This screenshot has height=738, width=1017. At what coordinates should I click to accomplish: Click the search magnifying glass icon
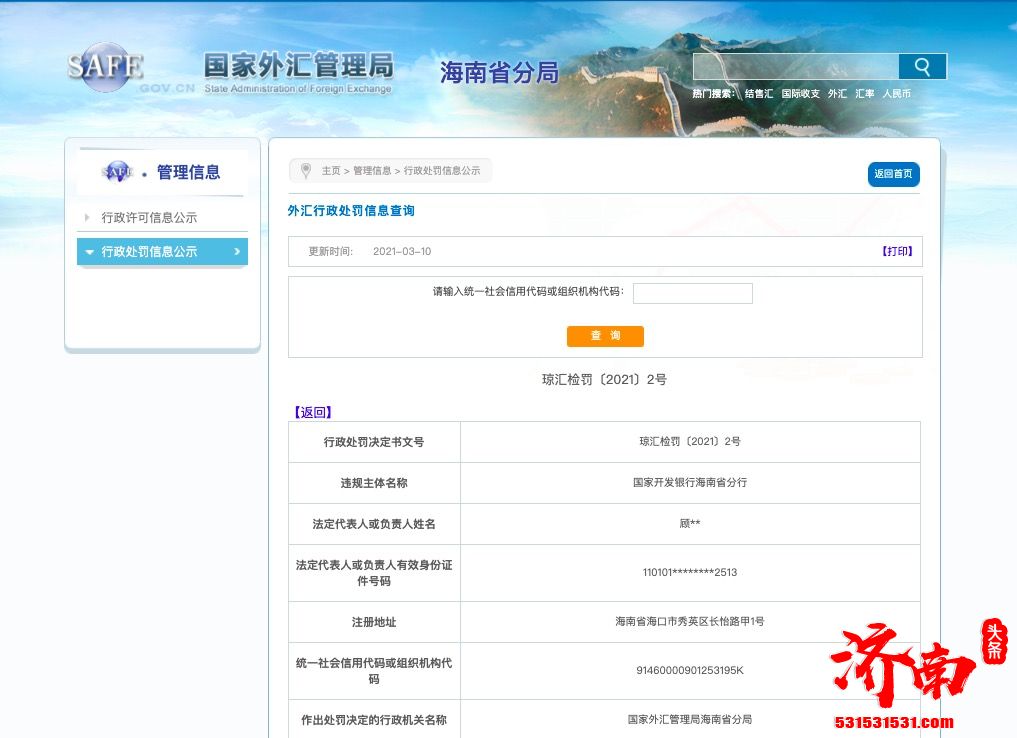921,66
